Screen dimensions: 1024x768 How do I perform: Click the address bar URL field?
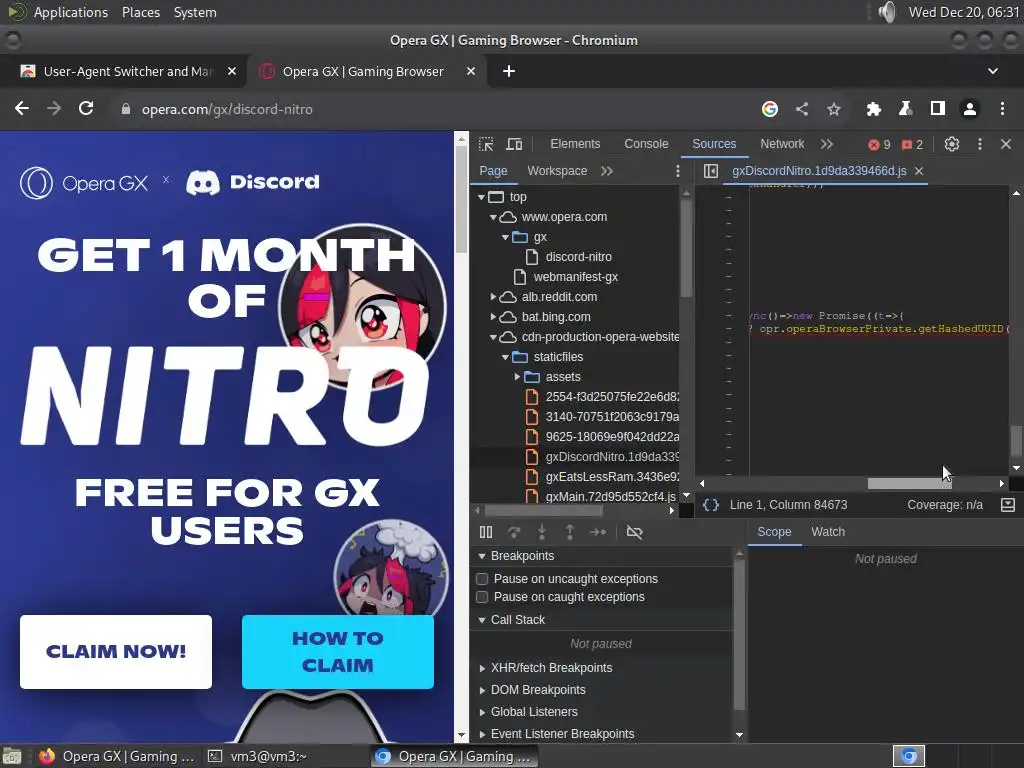[431, 109]
